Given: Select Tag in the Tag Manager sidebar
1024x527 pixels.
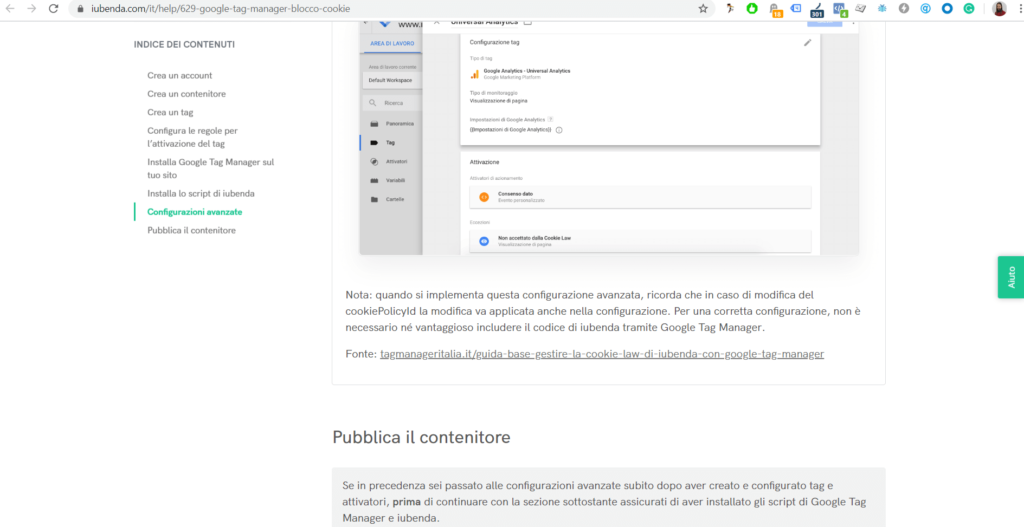Looking at the screenshot, I should (x=391, y=142).
